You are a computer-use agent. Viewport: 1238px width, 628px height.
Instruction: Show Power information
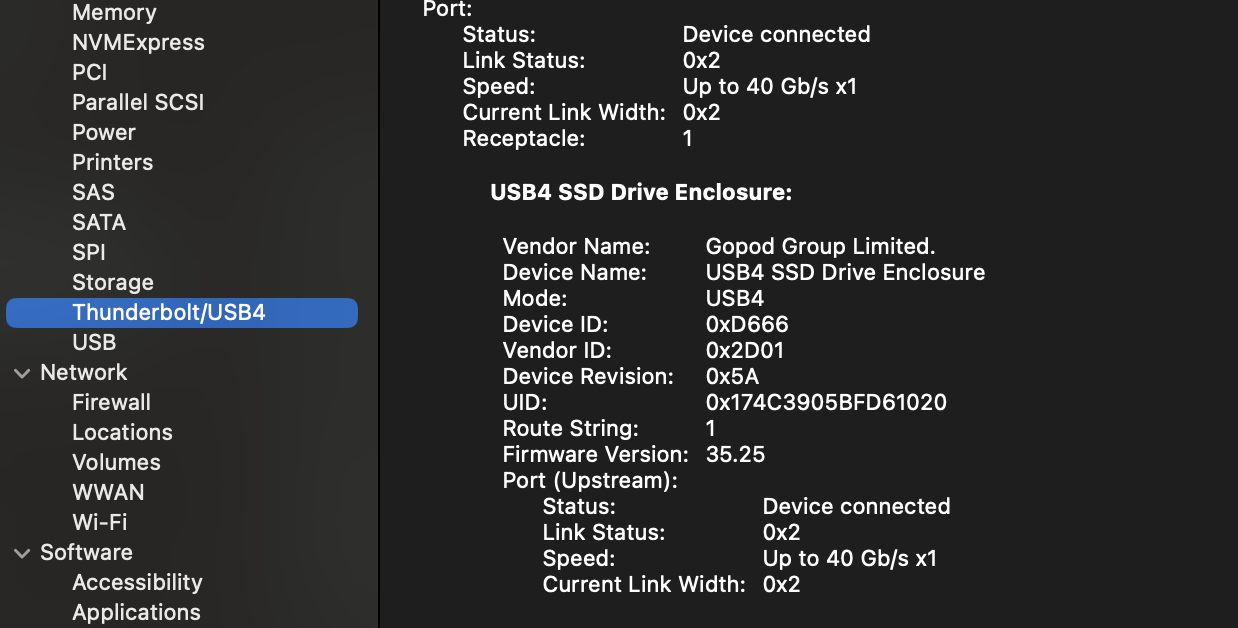(x=104, y=133)
